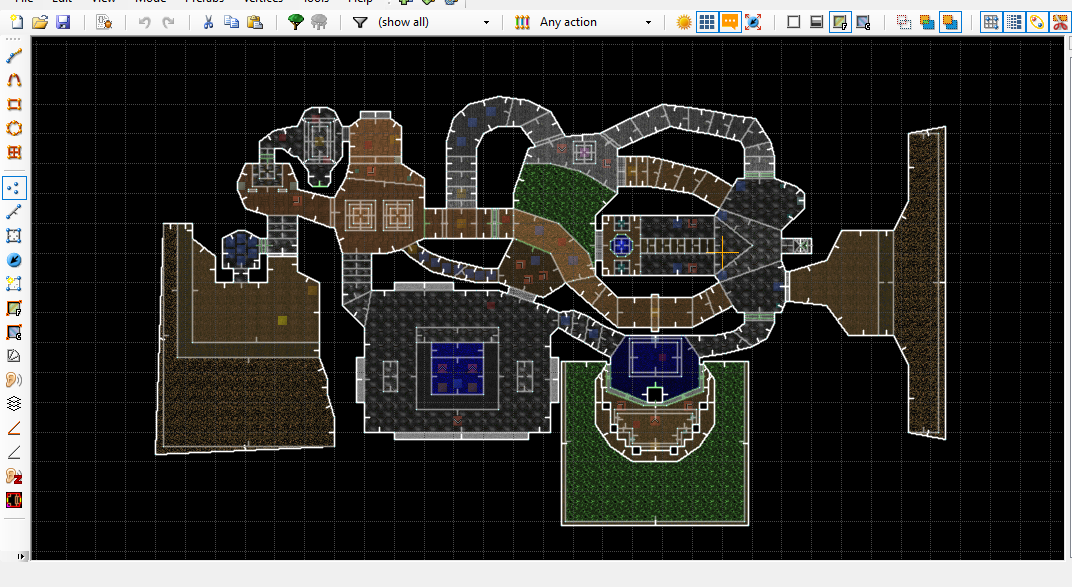Viewport: 1072px width, 587px height.
Task: Select the gray slope line tool
Action: coord(14,452)
